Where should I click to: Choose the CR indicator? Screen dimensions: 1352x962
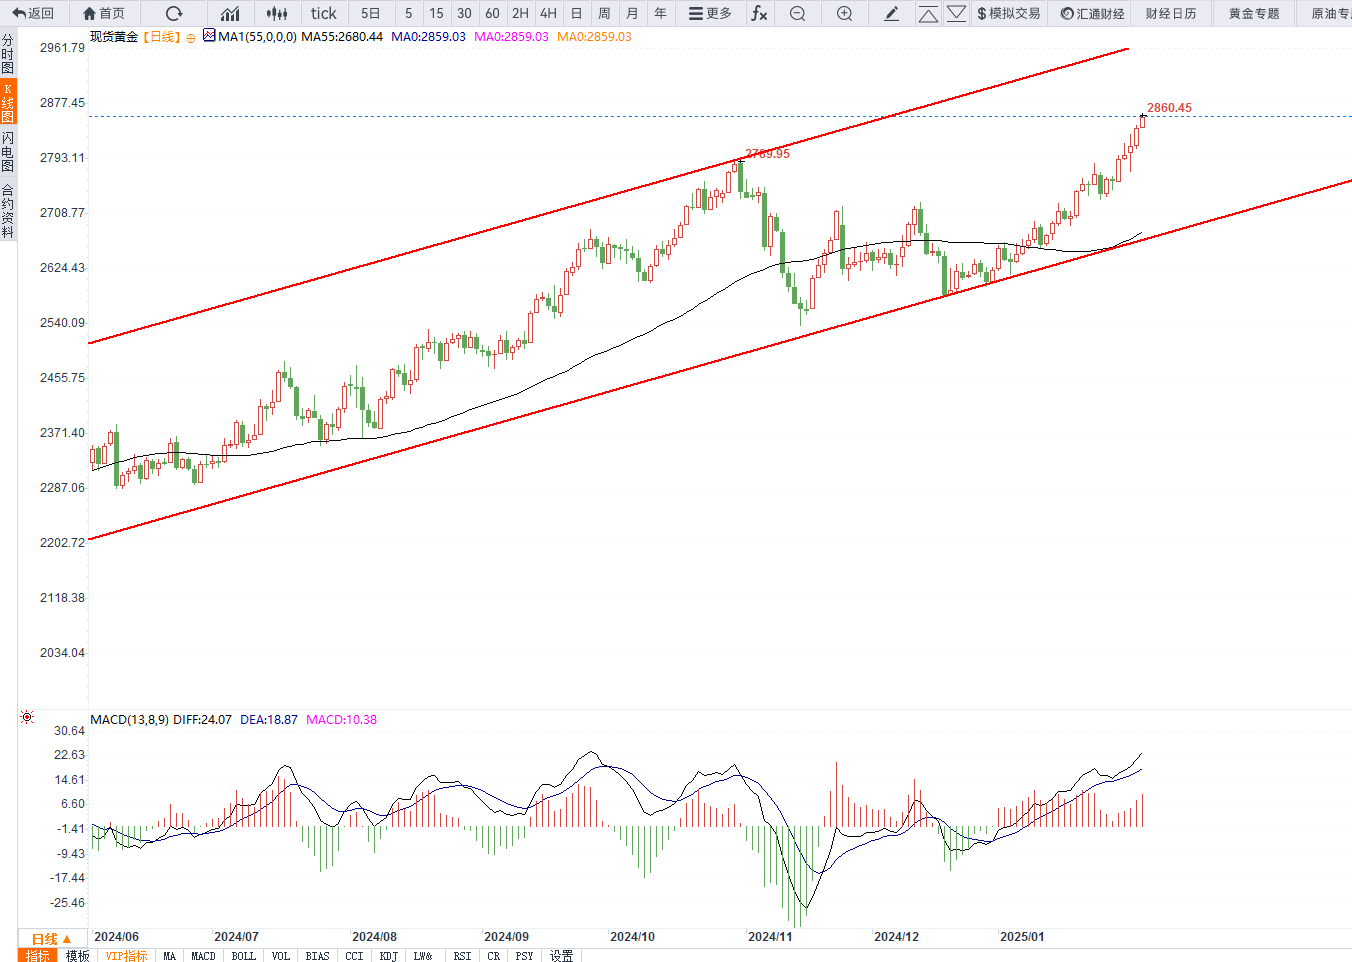tap(493, 956)
